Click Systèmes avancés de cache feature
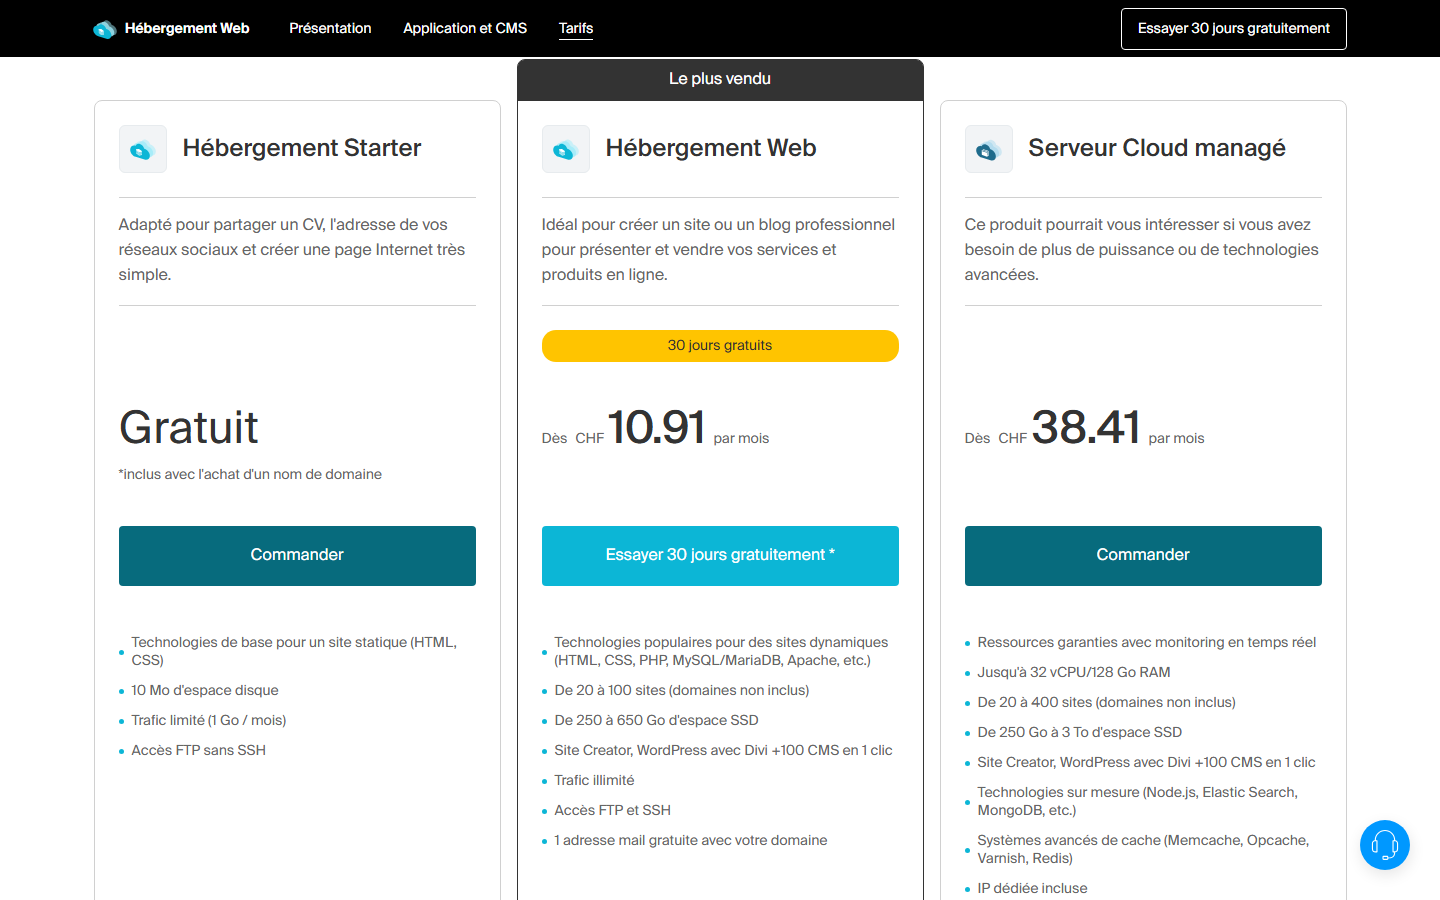Image resolution: width=1440 pixels, height=900 pixels. pyautogui.click(x=1143, y=849)
